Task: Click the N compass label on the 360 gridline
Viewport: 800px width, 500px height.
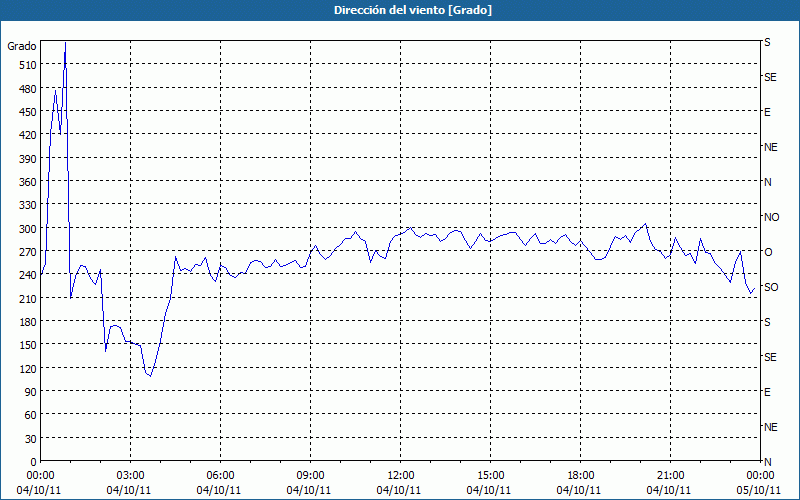Action: pos(767,182)
